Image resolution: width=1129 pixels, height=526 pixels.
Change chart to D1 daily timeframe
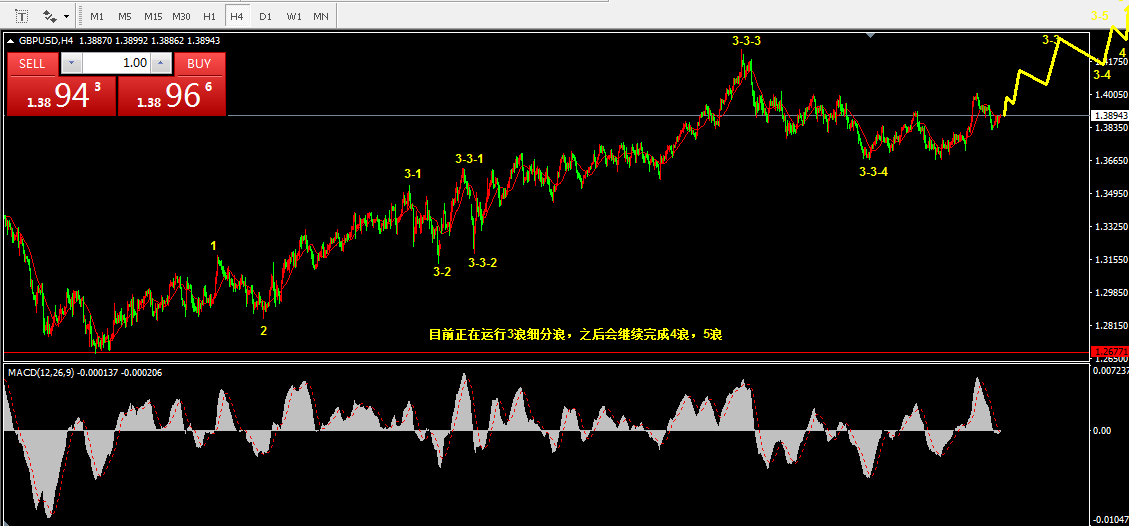click(265, 15)
